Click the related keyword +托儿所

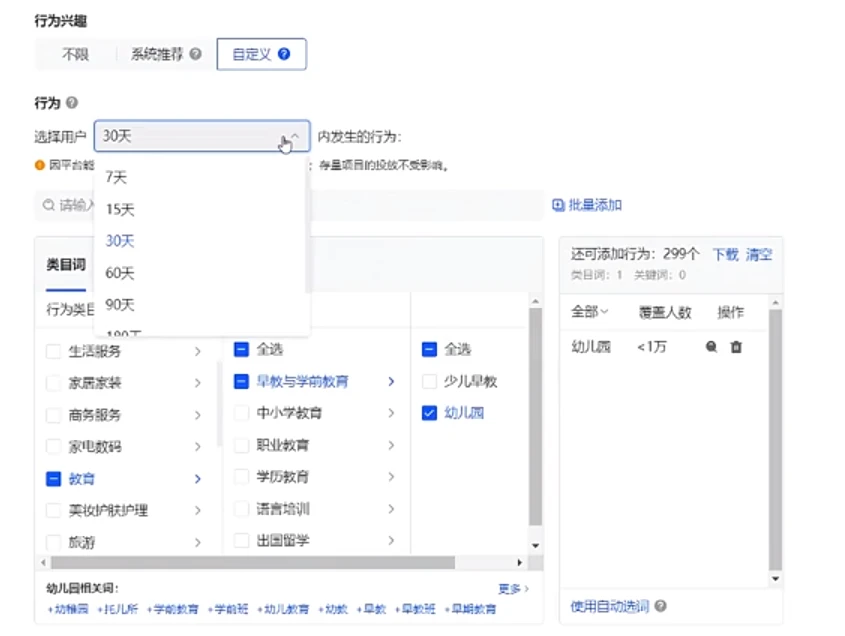point(119,608)
